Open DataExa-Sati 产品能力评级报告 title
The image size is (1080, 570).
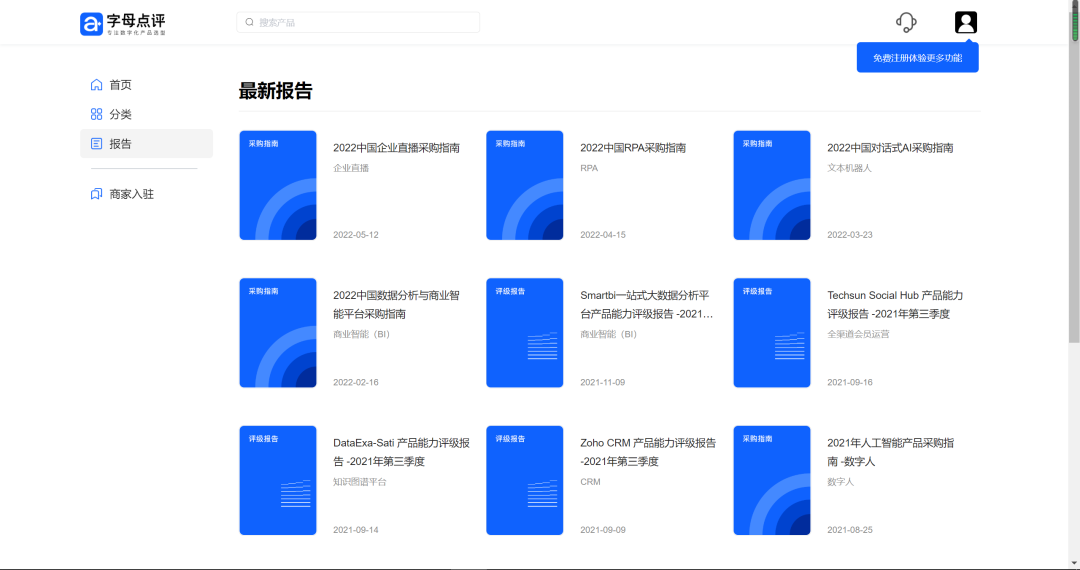coord(402,452)
